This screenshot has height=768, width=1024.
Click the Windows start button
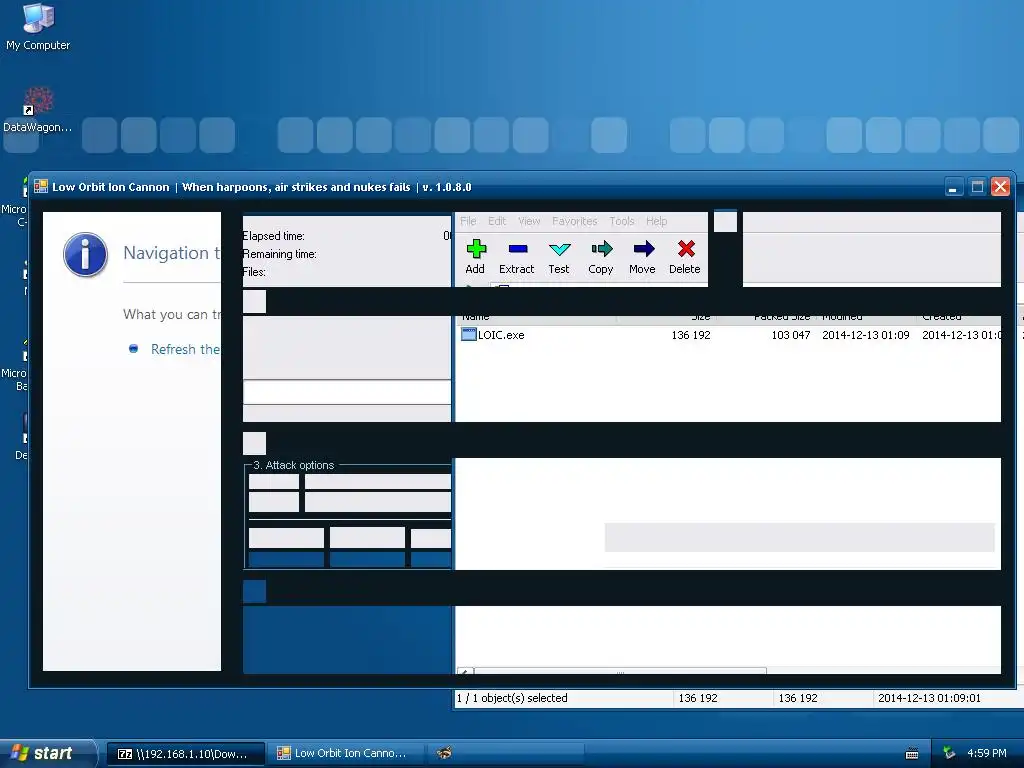click(x=47, y=753)
